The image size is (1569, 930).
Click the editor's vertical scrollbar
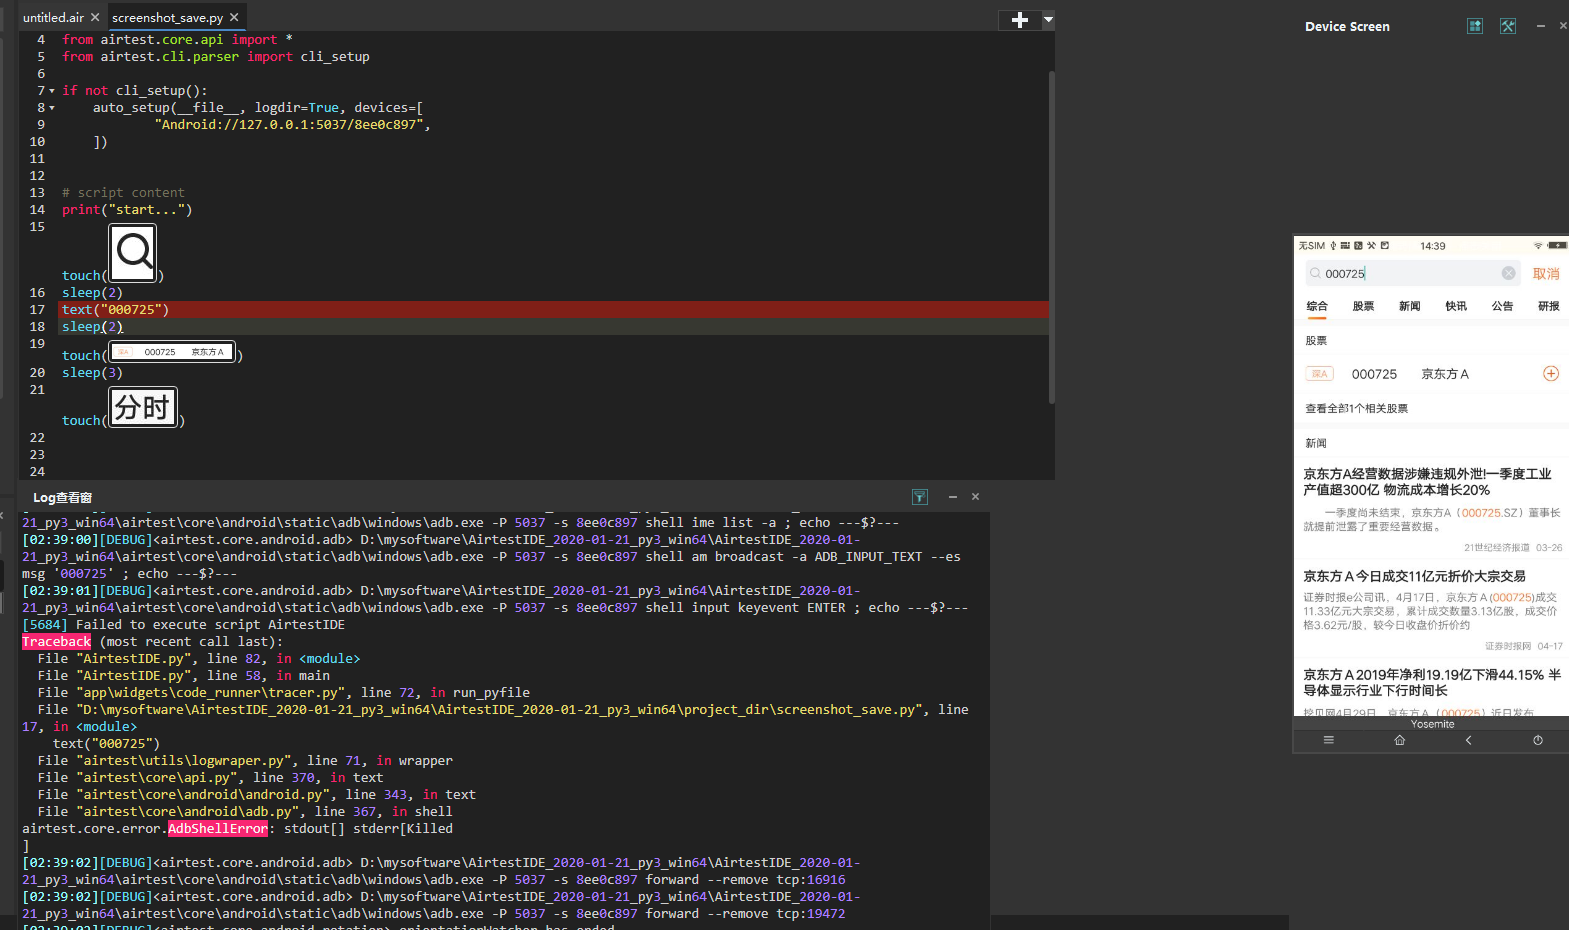(1051, 236)
